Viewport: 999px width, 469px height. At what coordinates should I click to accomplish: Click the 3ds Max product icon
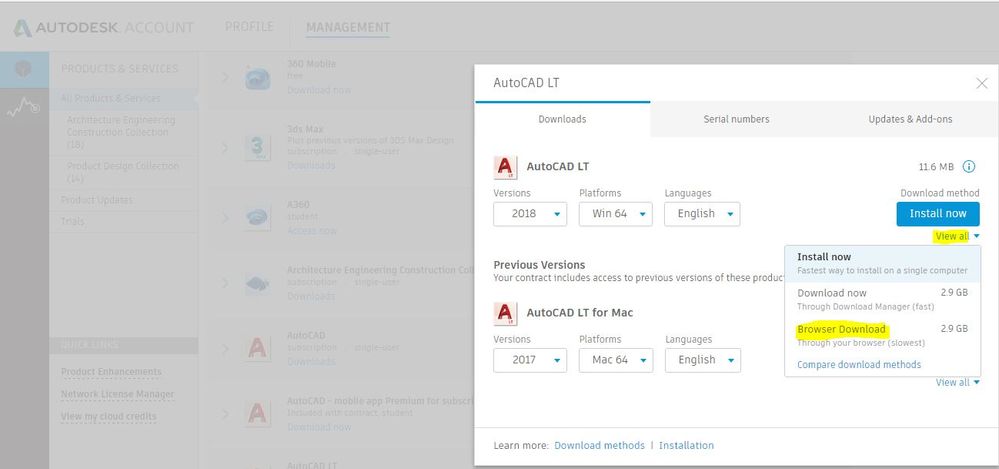pyautogui.click(x=257, y=148)
